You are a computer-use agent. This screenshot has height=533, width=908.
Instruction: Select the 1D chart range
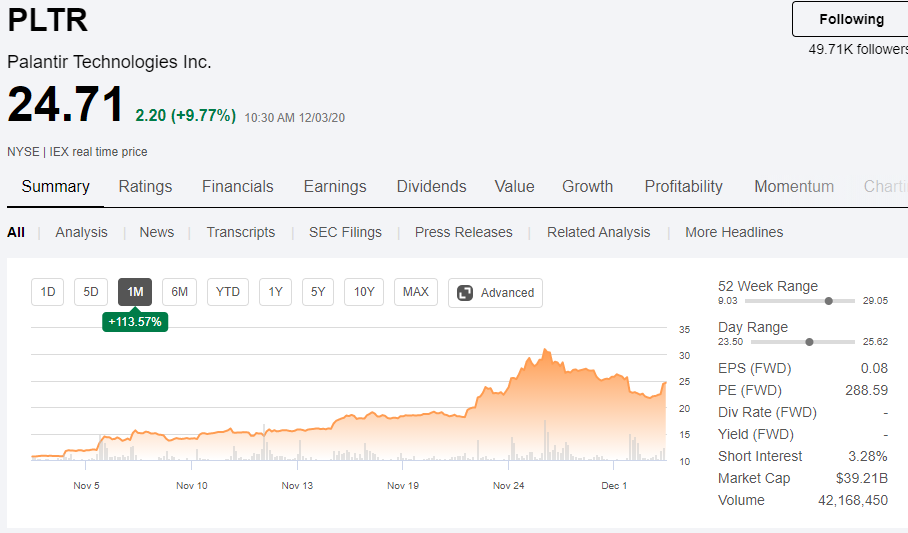coord(47,292)
